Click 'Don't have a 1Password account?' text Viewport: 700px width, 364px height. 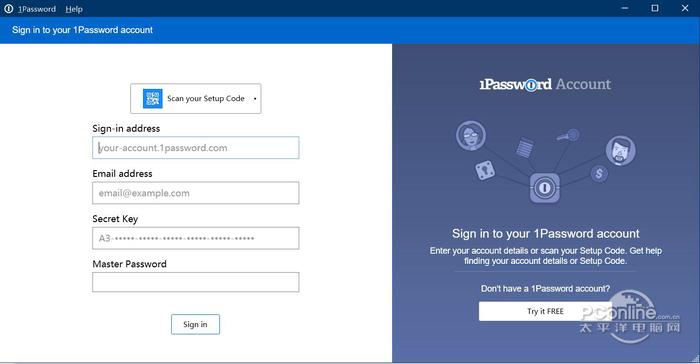click(545, 289)
